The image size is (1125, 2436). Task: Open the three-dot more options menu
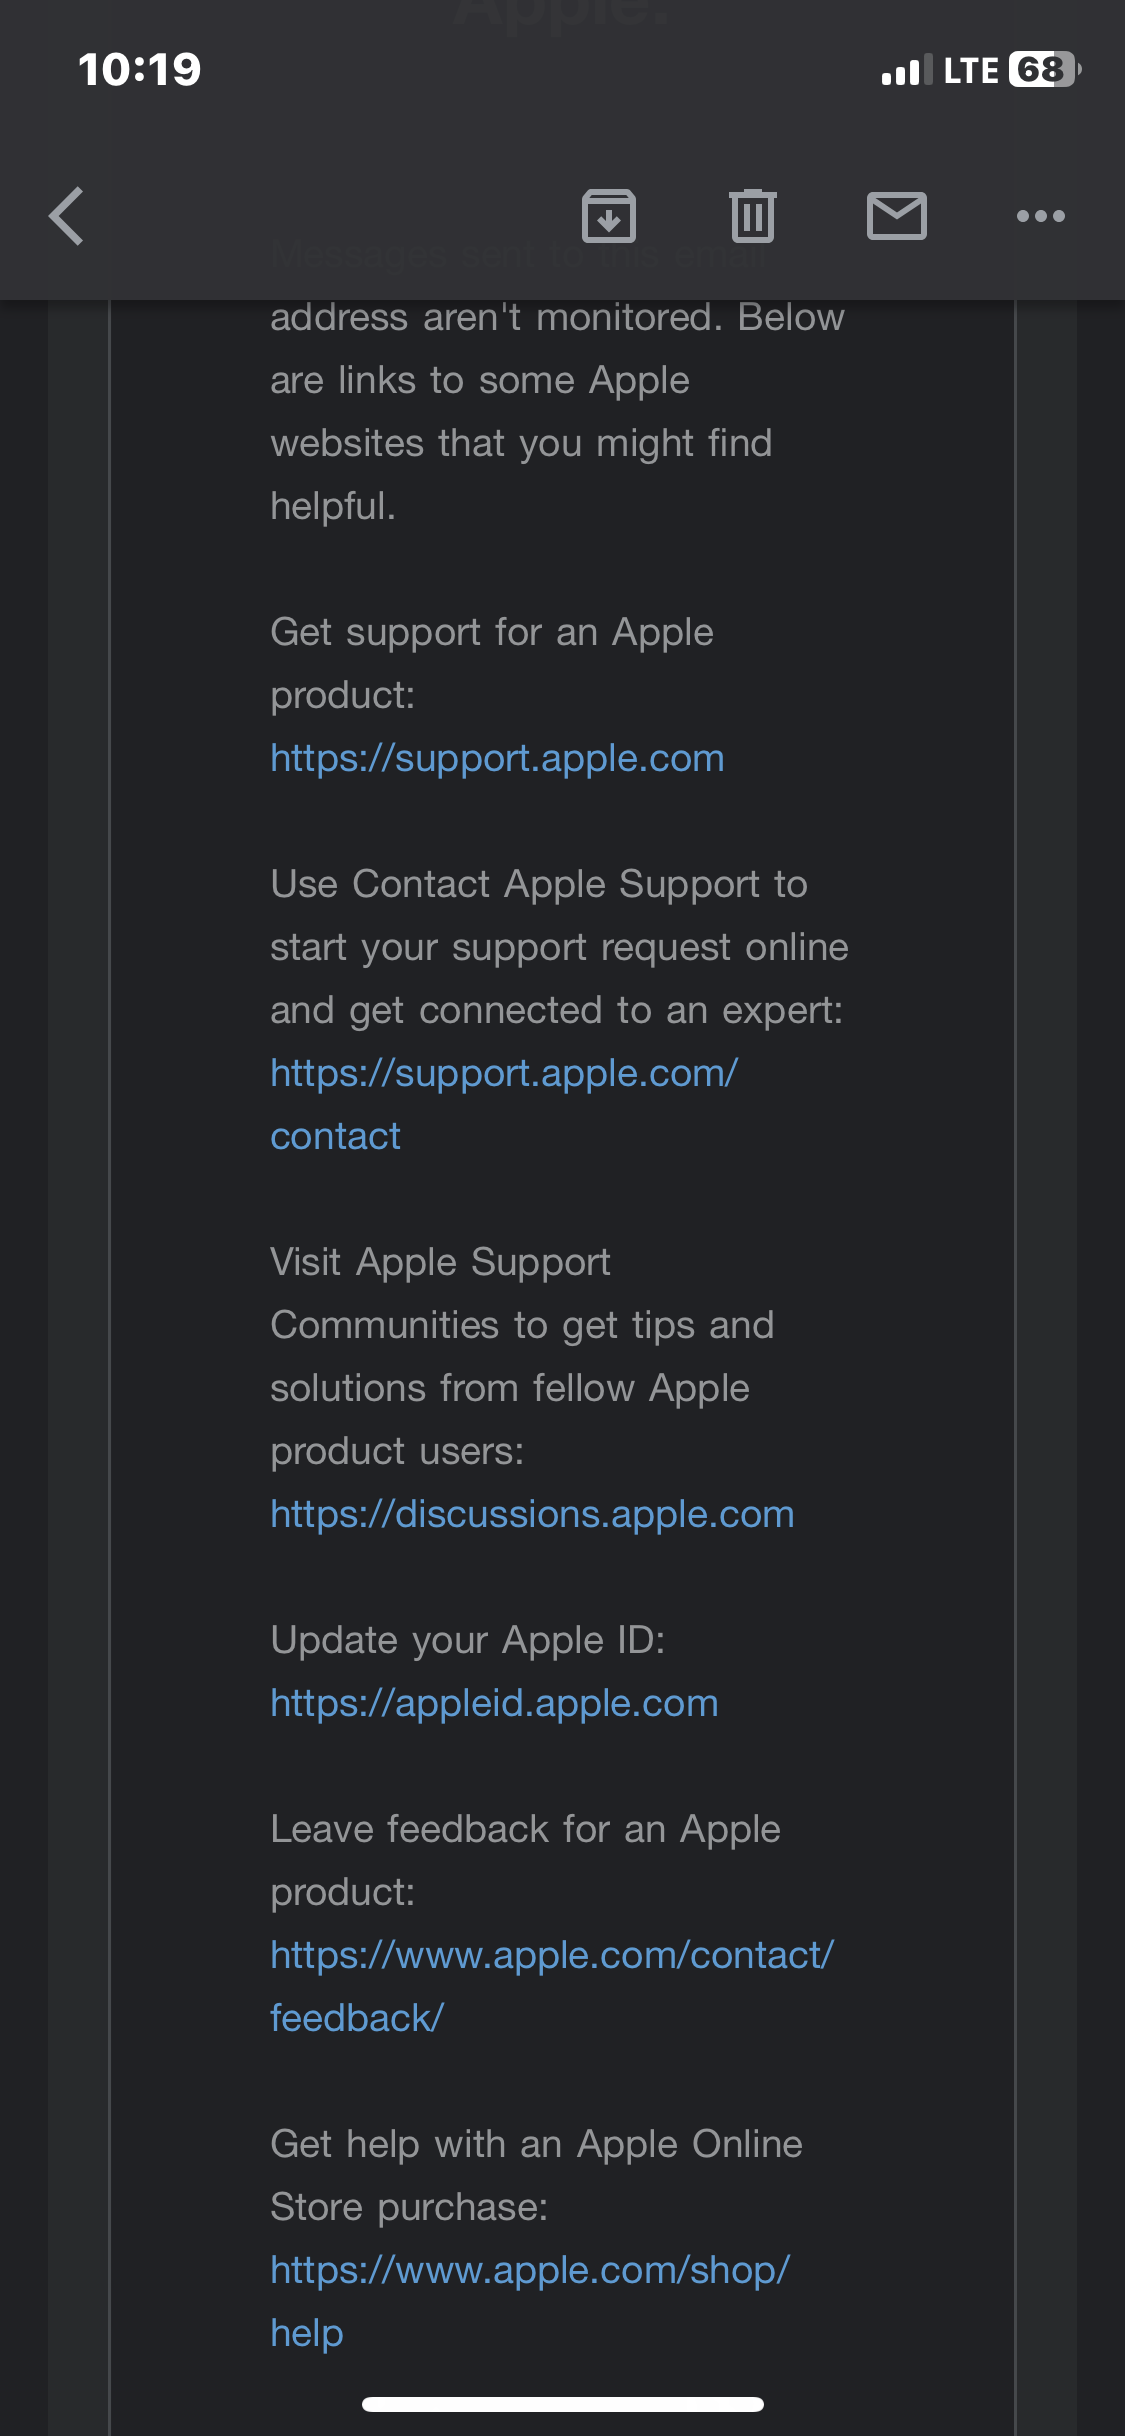pyautogui.click(x=1040, y=216)
